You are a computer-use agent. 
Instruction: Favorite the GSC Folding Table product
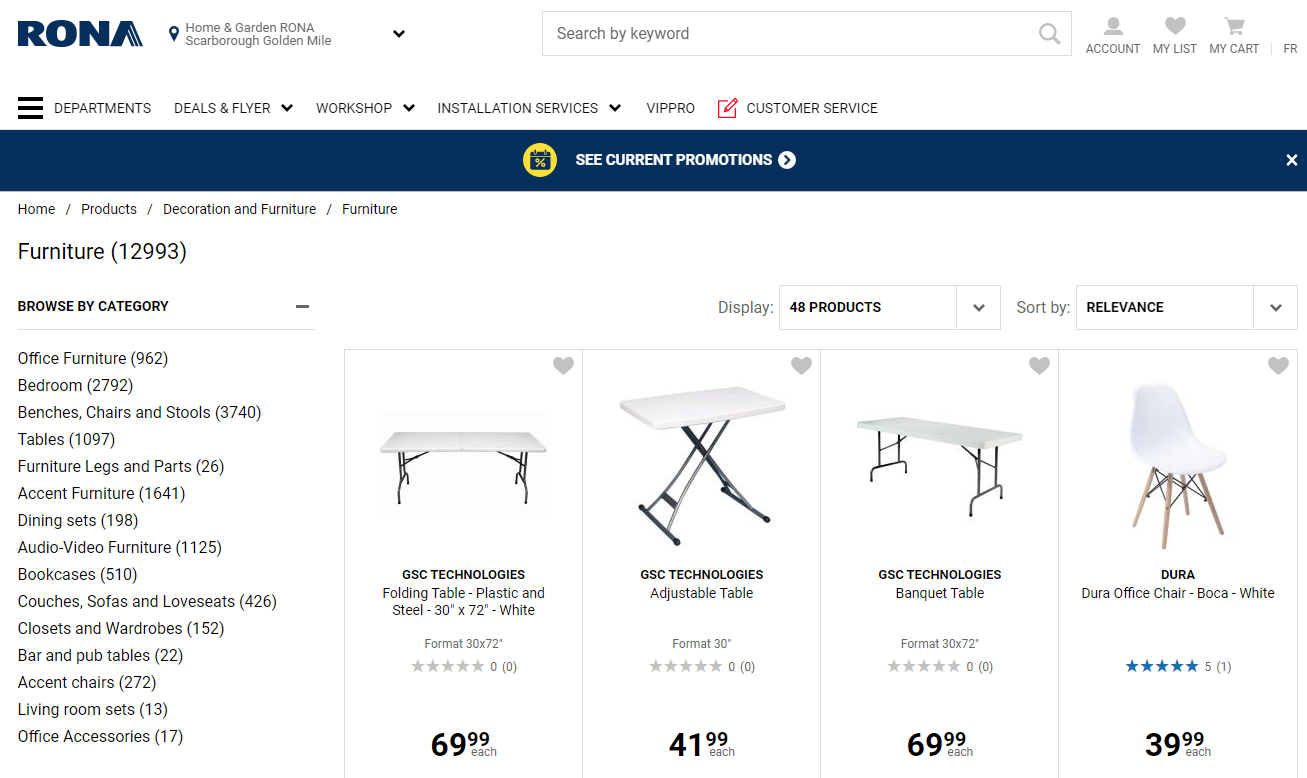pyautogui.click(x=563, y=366)
